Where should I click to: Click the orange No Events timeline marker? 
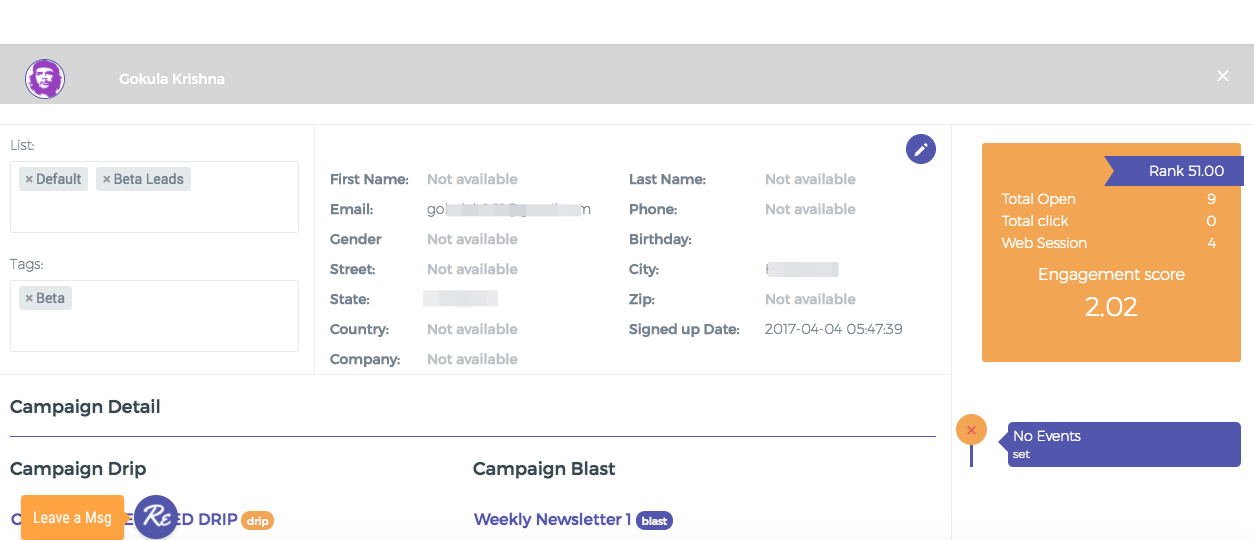point(971,430)
